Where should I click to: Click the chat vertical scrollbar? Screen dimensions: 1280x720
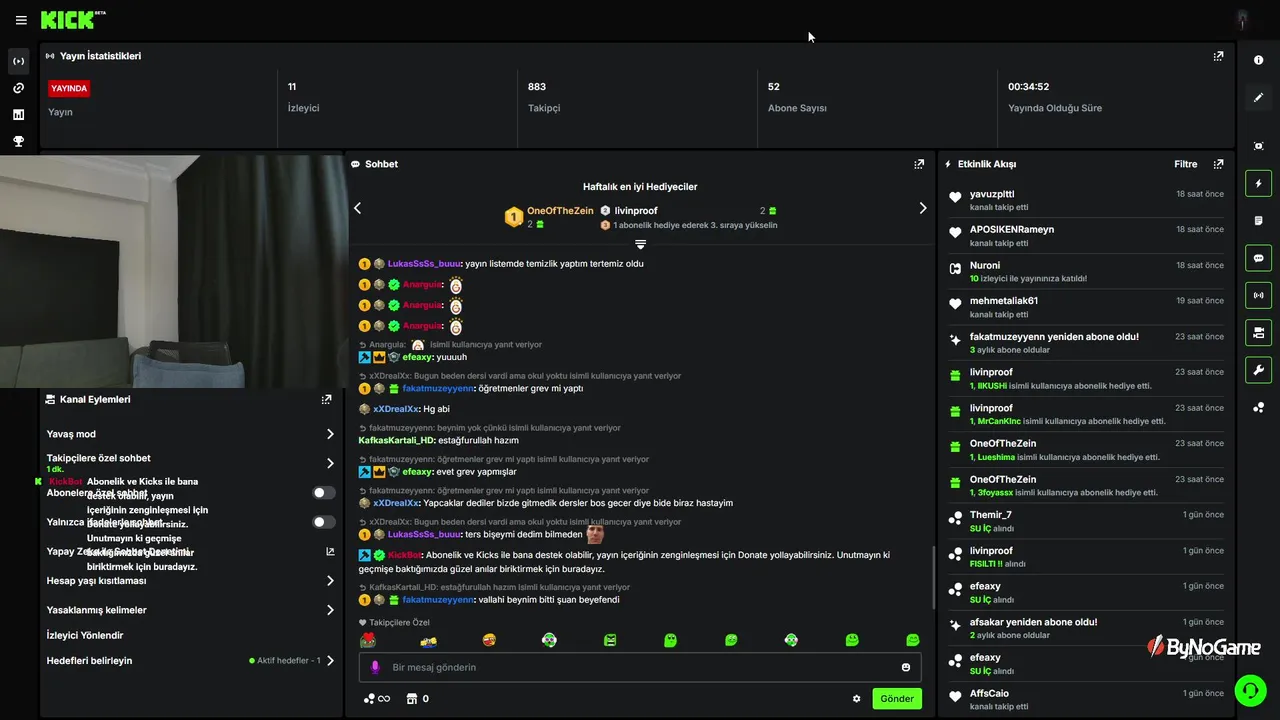pos(933,578)
